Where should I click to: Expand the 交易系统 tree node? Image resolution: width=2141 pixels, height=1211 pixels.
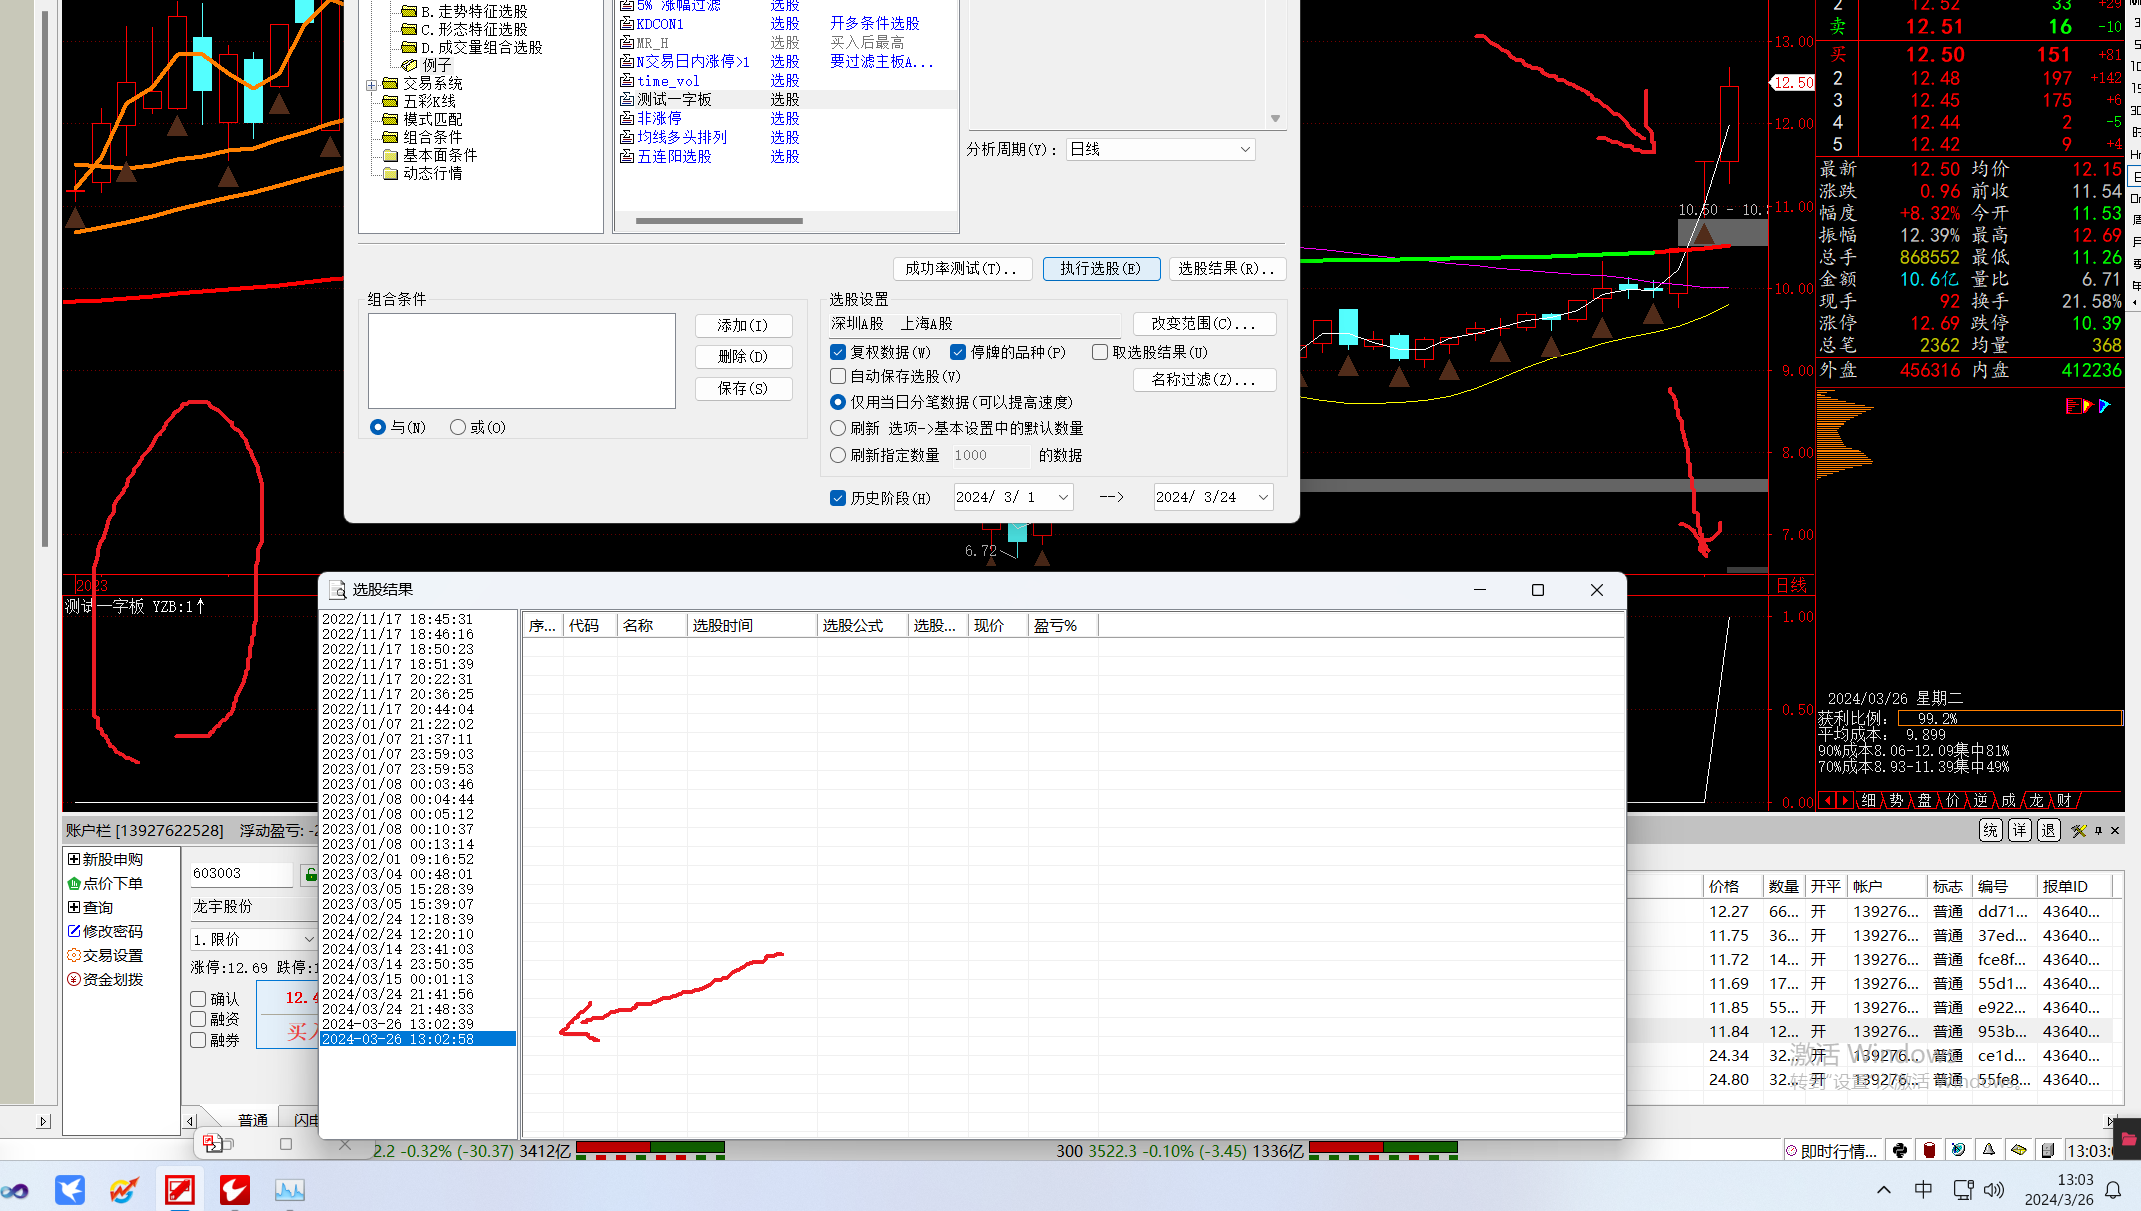[371, 85]
